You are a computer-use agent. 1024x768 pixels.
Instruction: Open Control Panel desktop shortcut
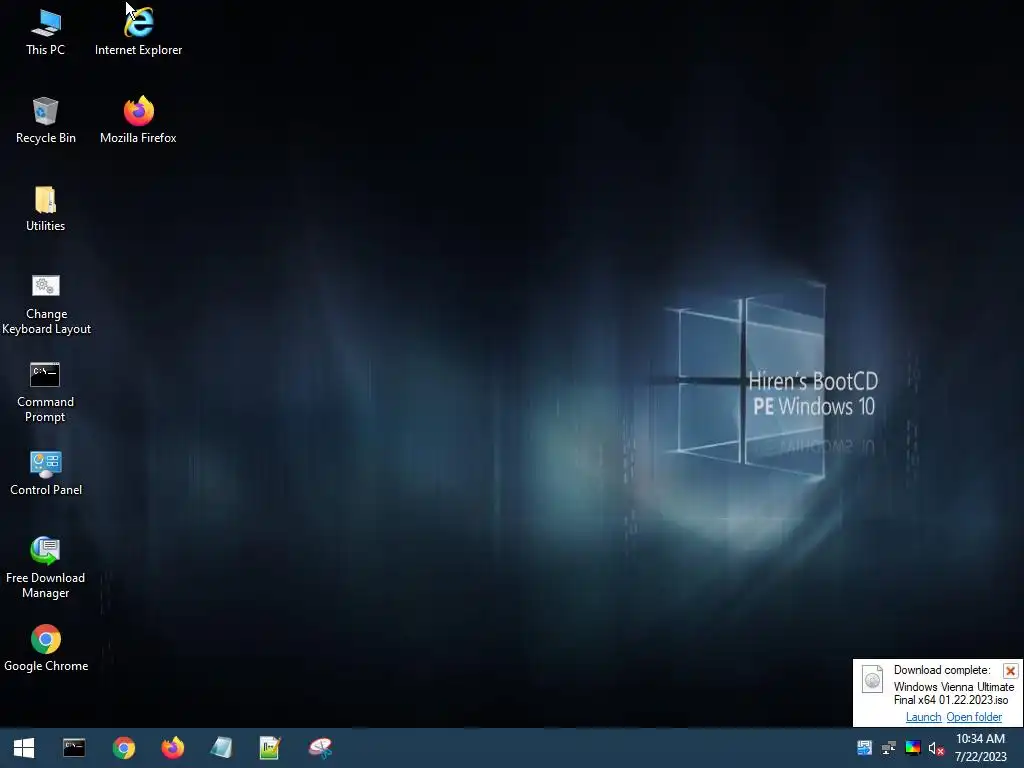(x=46, y=473)
